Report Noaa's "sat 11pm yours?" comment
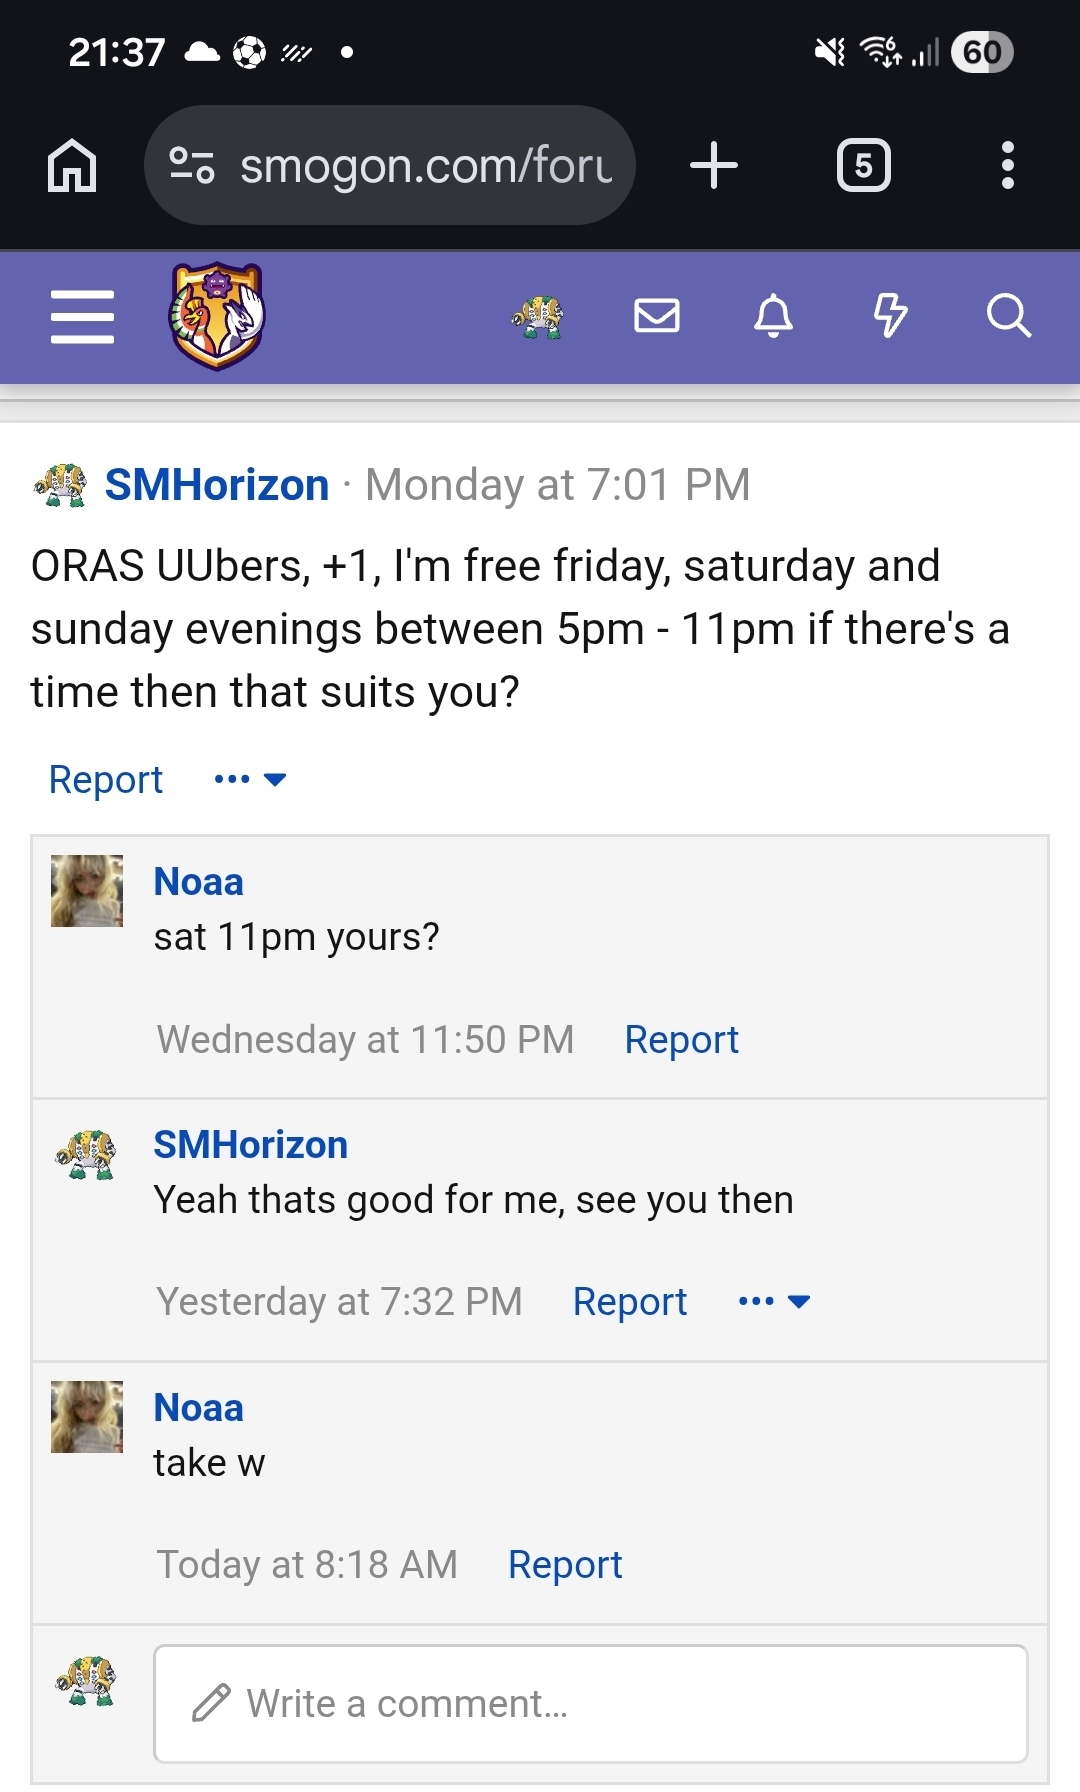Screen dimensions: 1080x1792 [x=681, y=1040]
